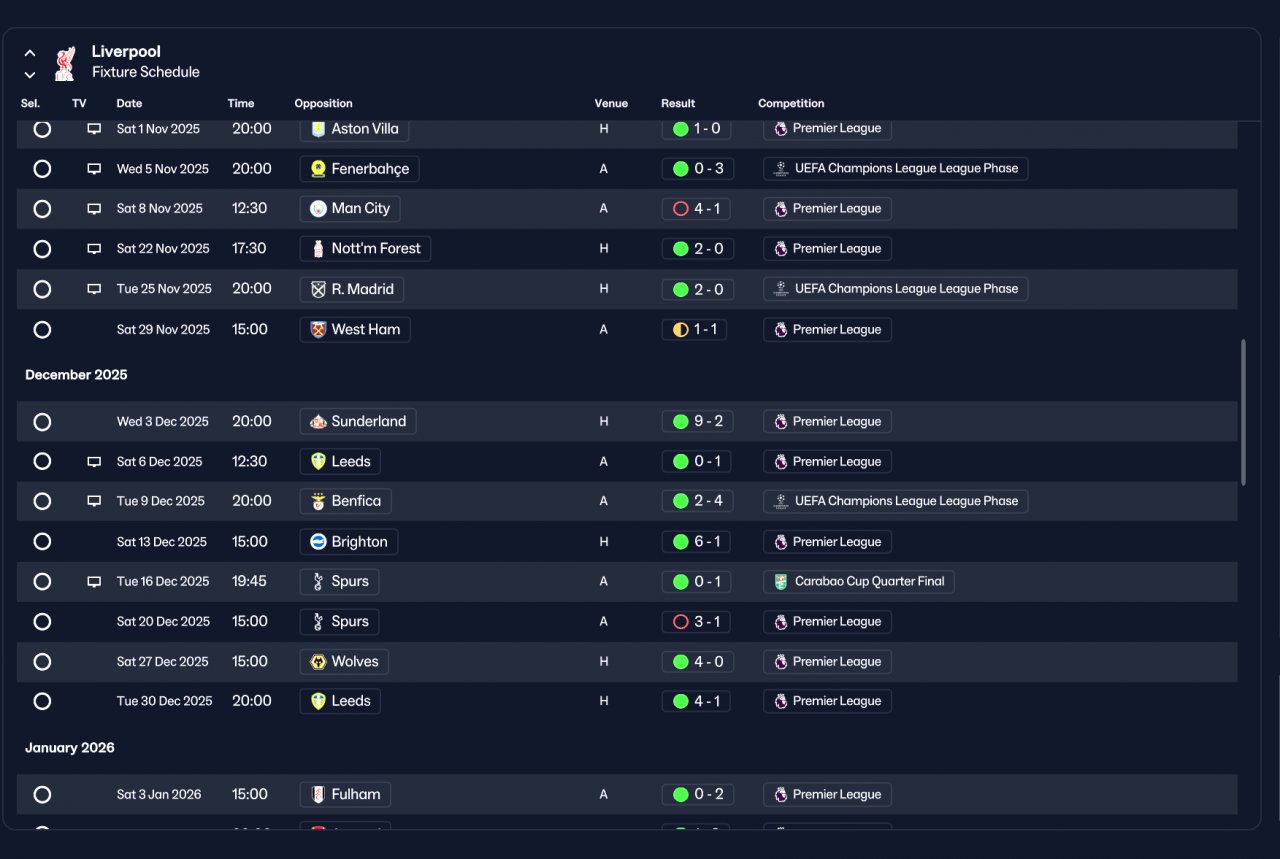The width and height of the screenshot is (1280, 859).
Task: Click the vertical scrollbar thumb
Action: pos(1244,413)
